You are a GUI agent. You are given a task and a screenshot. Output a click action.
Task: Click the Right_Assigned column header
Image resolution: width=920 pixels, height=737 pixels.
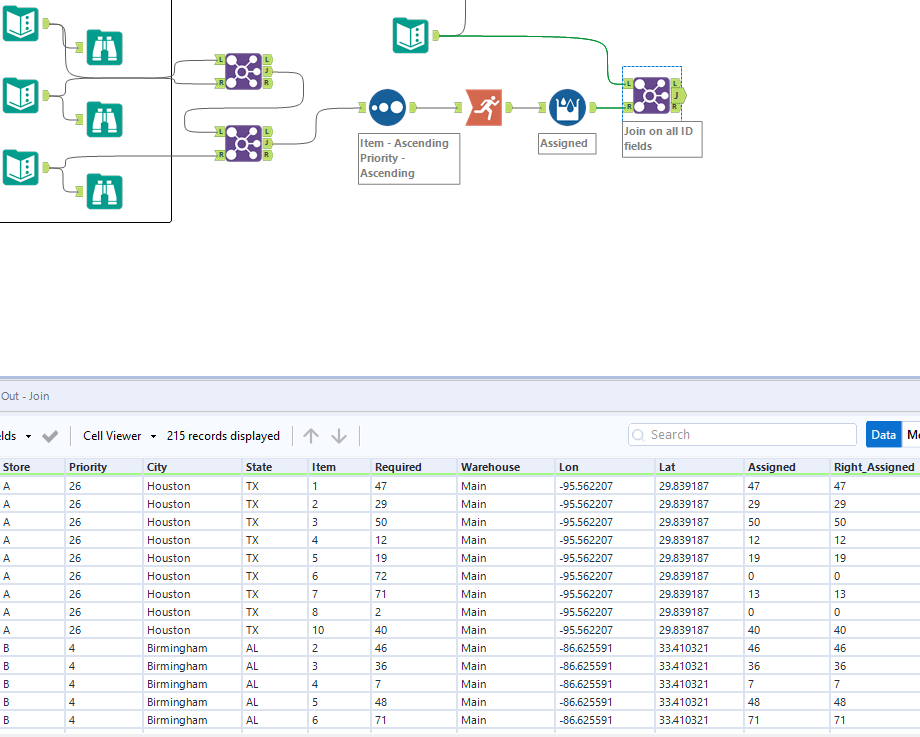tap(873, 467)
